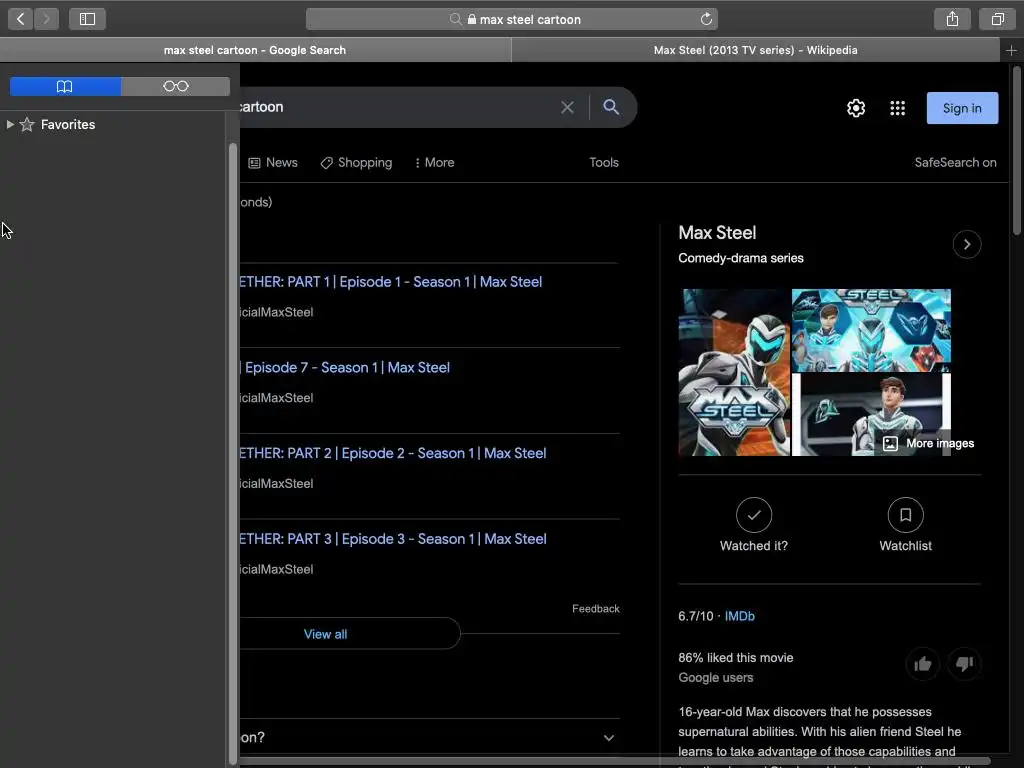Show tab overview icon
This screenshot has height=768, width=1024.
[x=997, y=19]
